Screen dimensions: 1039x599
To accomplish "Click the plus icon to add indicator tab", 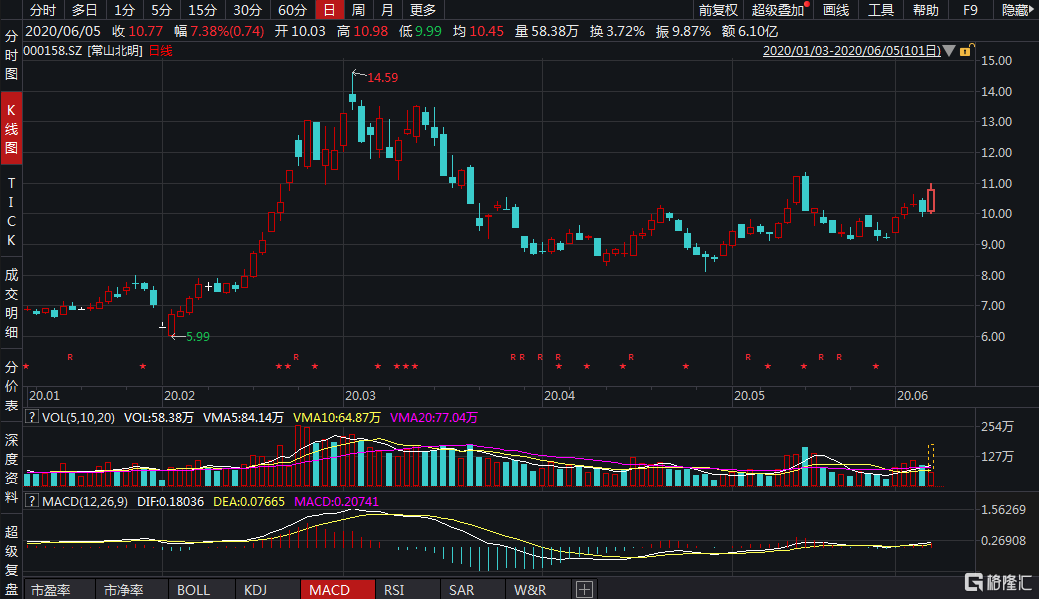I will pyautogui.click(x=584, y=589).
